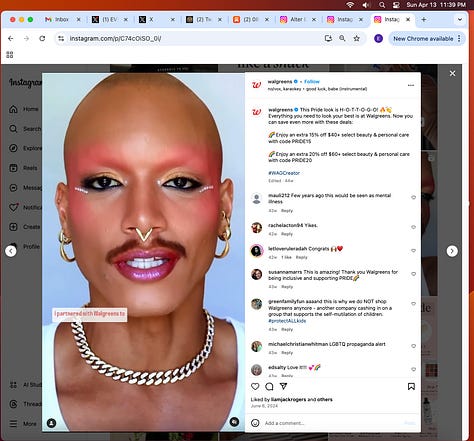Image resolution: width=474 pixels, height=441 pixels.
Task: Open the Explore compass icon
Action: [x=13, y=148]
